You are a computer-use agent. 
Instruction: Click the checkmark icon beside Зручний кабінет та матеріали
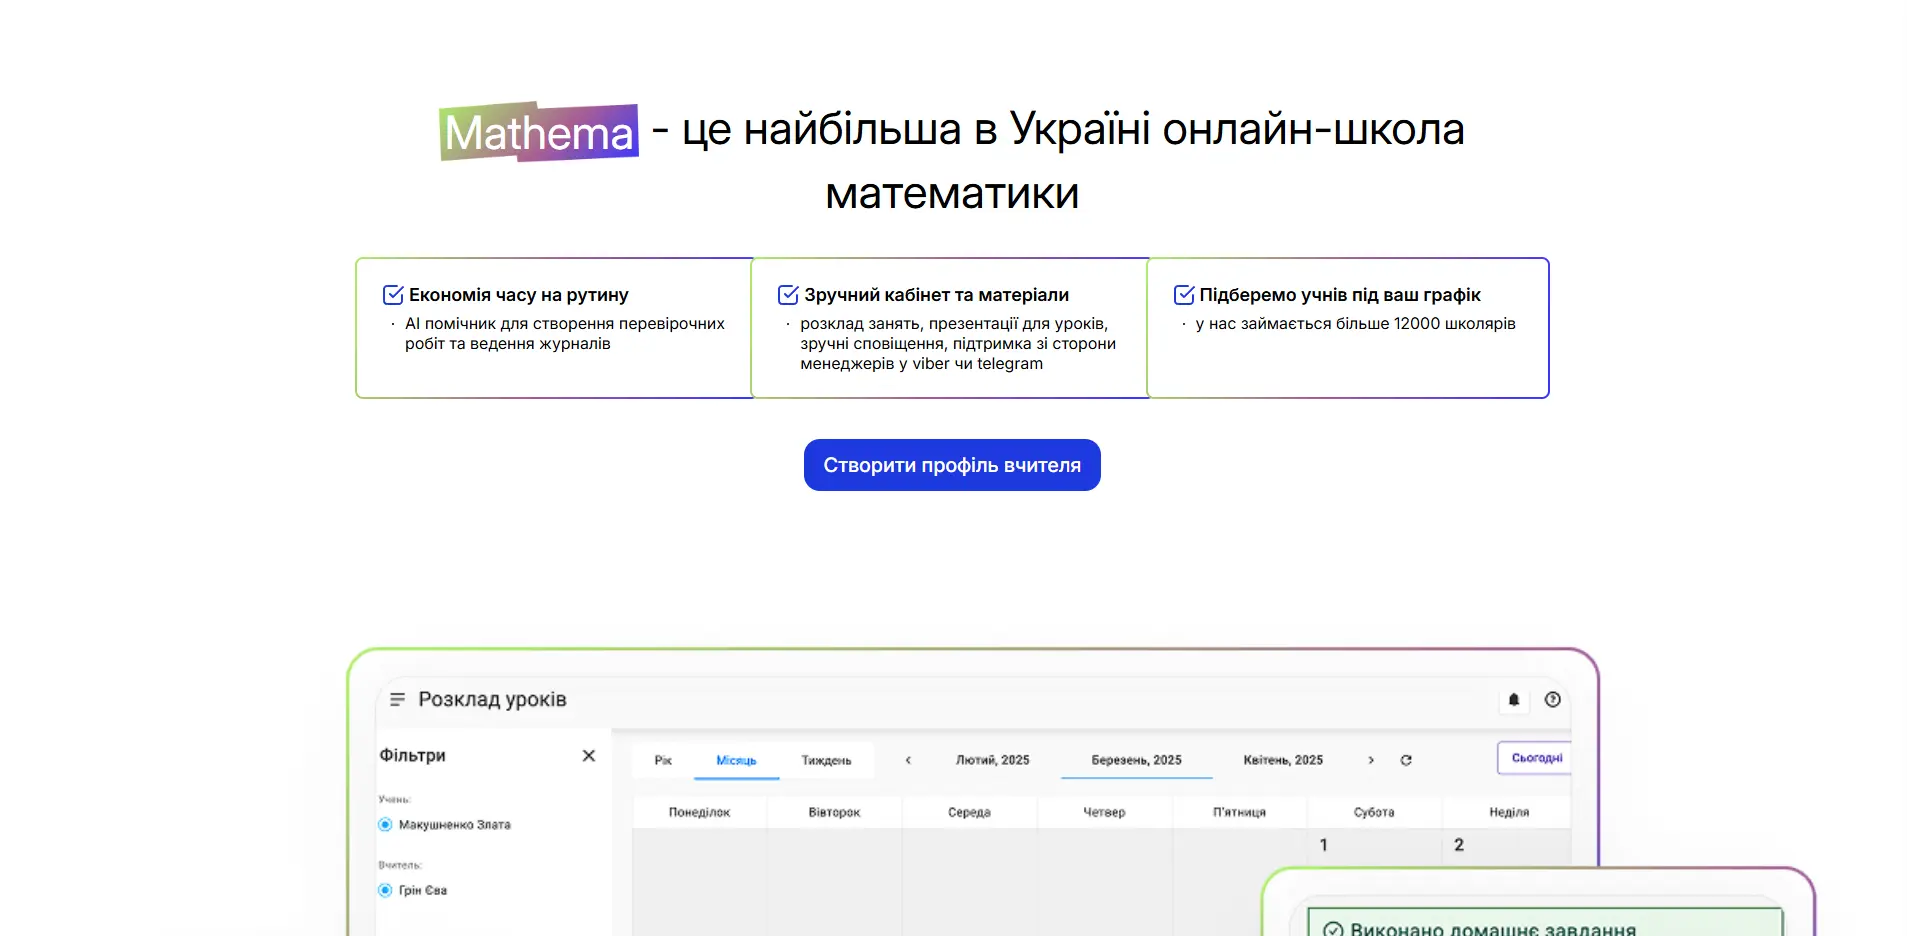786,293
